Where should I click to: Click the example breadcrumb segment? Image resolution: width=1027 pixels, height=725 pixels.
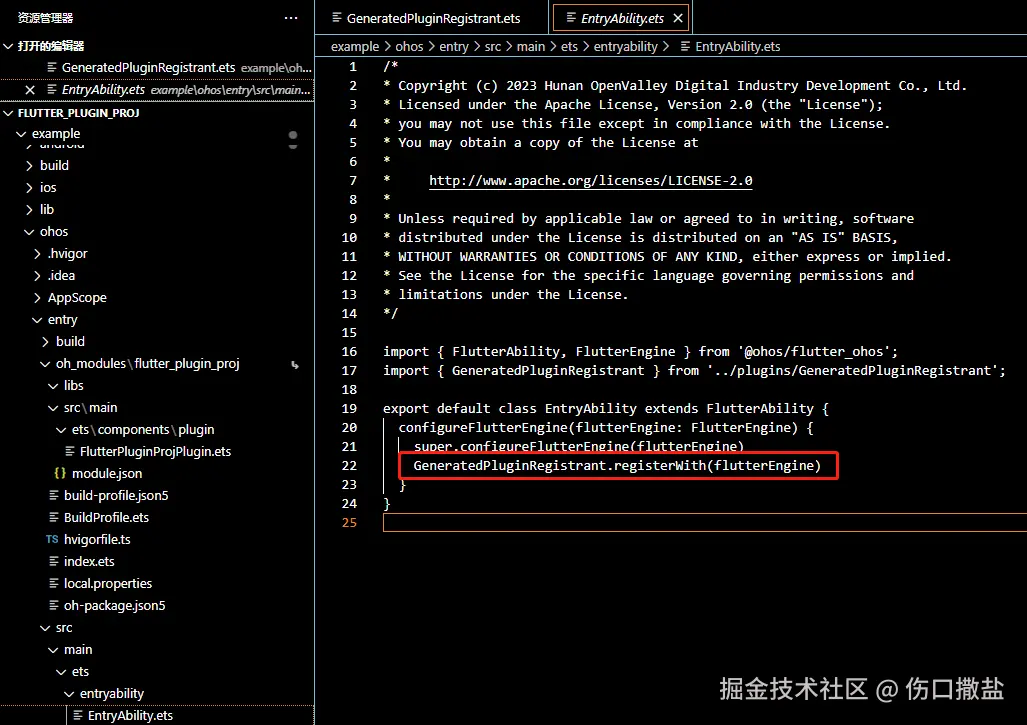354,46
